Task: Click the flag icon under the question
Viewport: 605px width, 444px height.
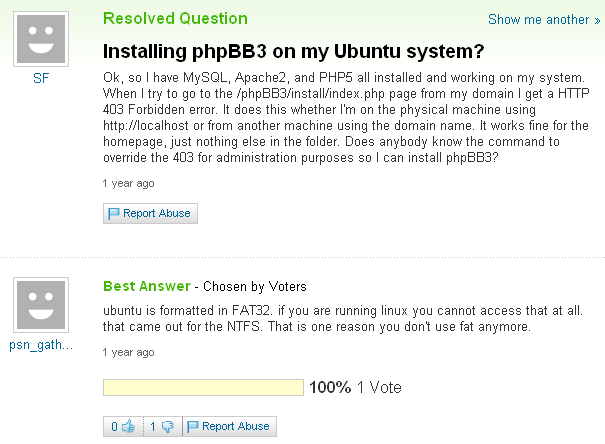Action: [114, 213]
